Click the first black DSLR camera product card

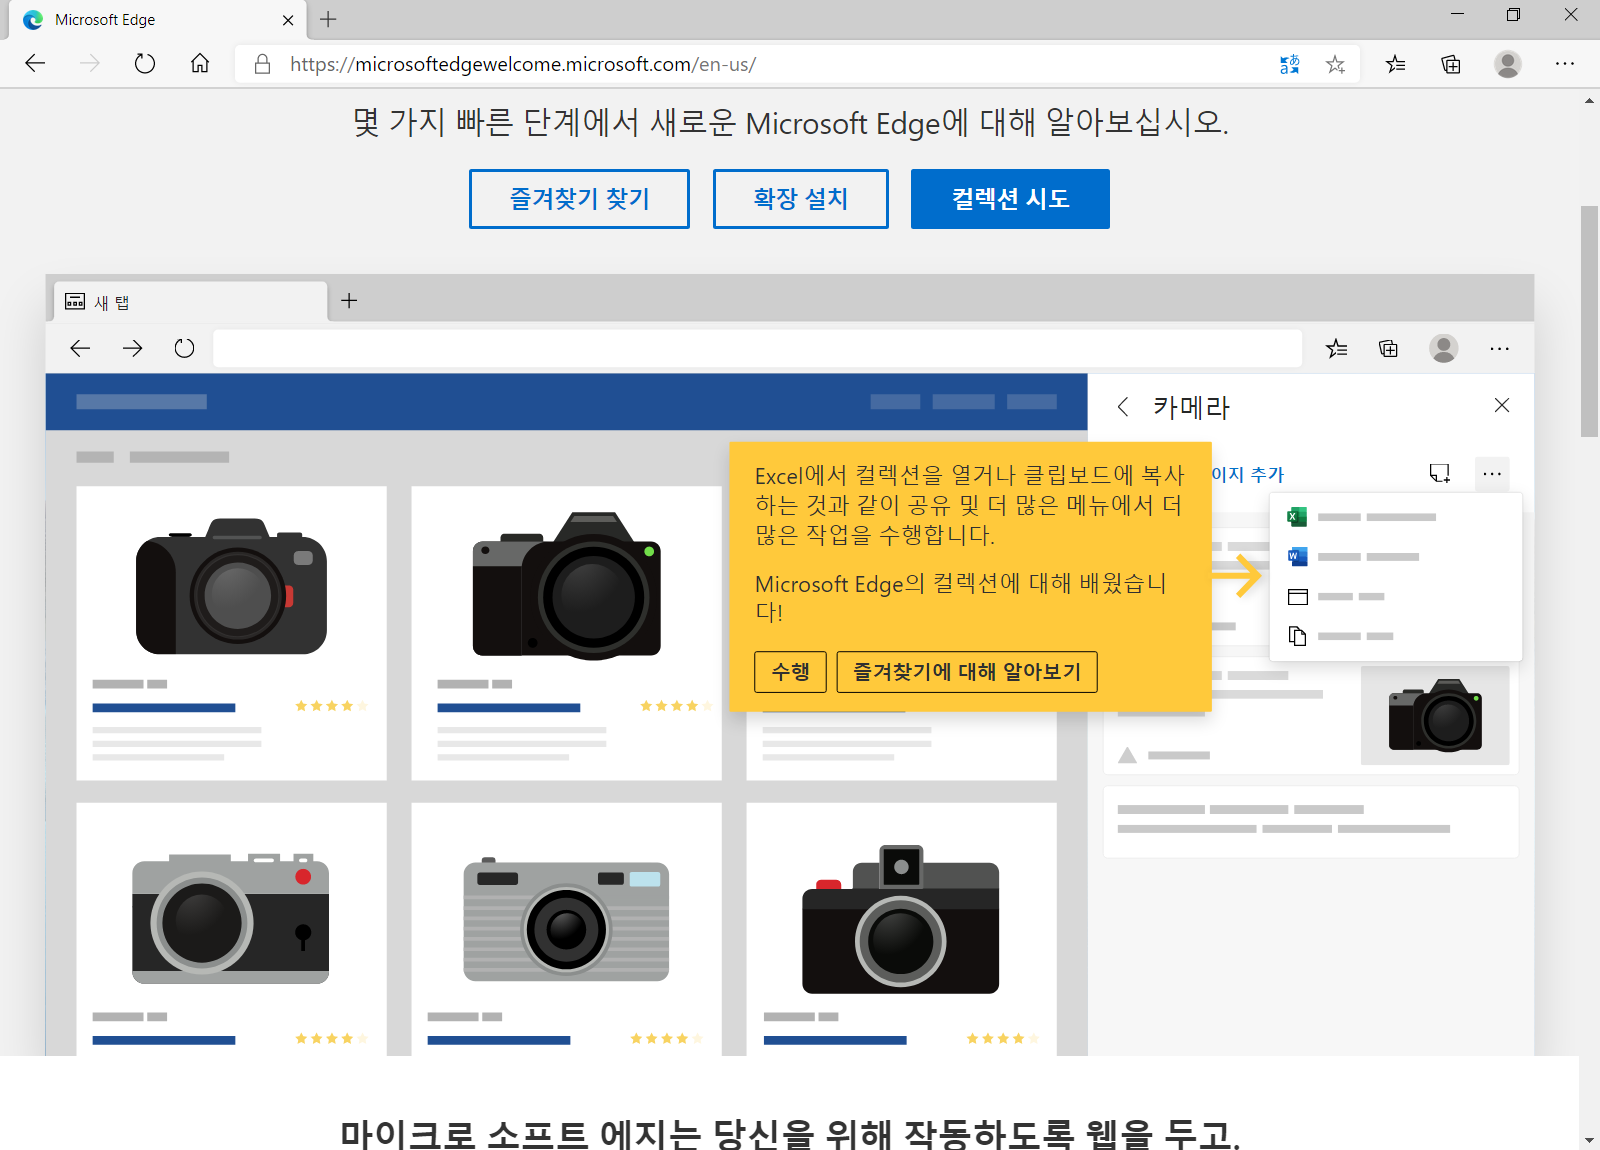click(231, 633)
